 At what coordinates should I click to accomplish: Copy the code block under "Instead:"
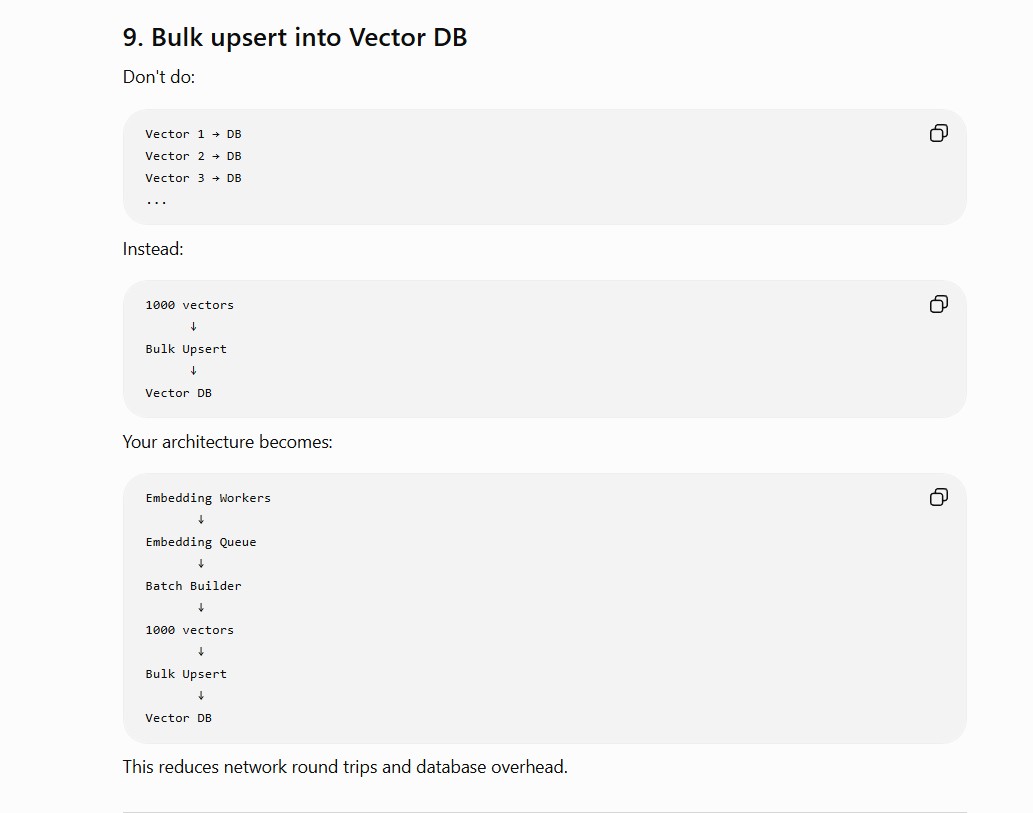[939, 304]
